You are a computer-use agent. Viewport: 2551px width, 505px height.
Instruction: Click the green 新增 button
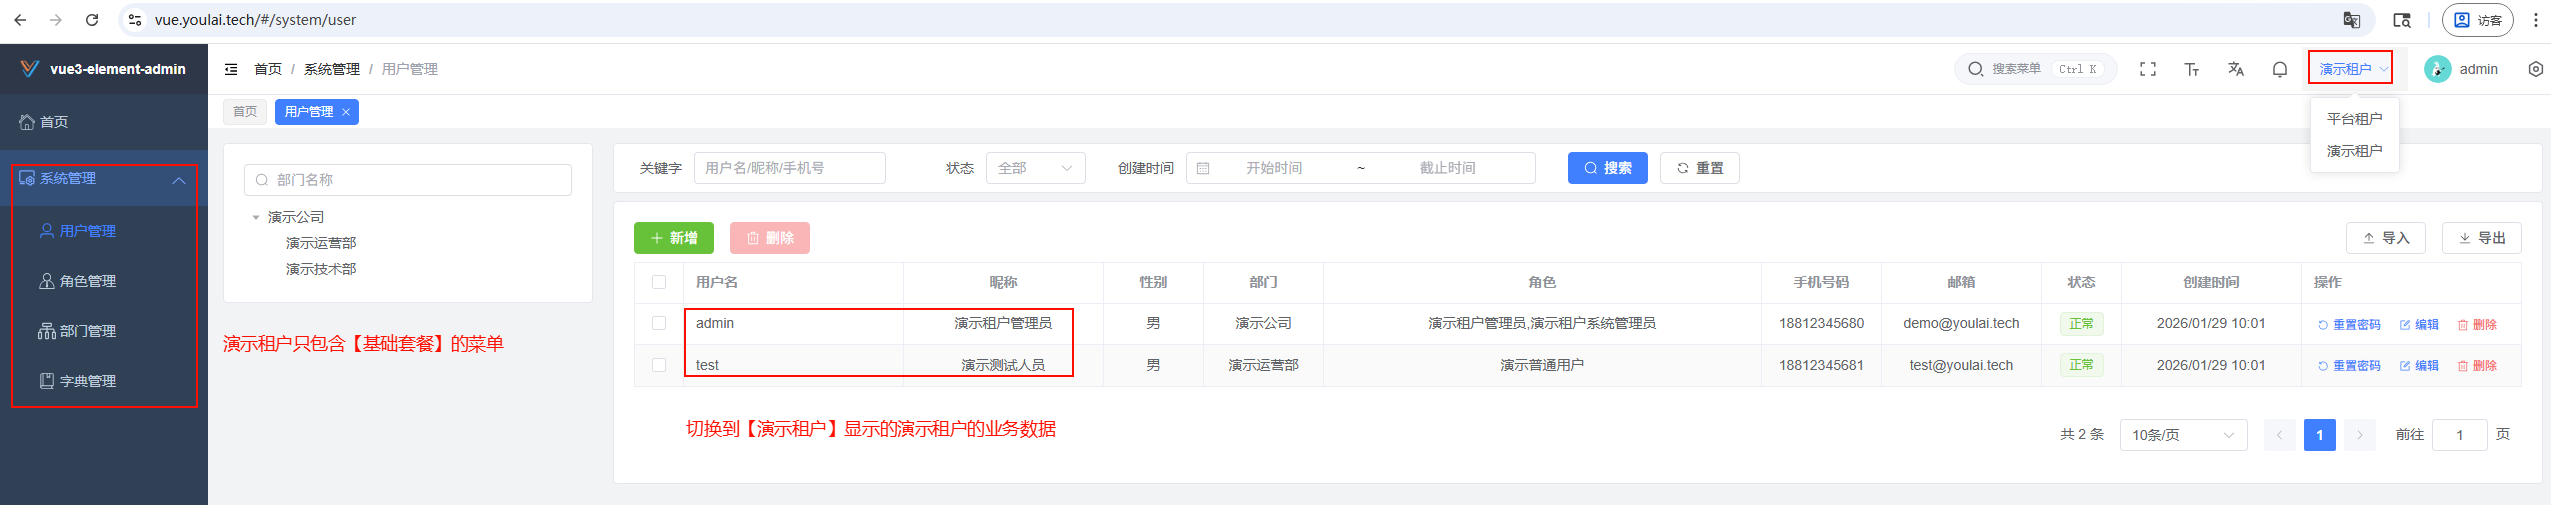click(x=674, y=238)
